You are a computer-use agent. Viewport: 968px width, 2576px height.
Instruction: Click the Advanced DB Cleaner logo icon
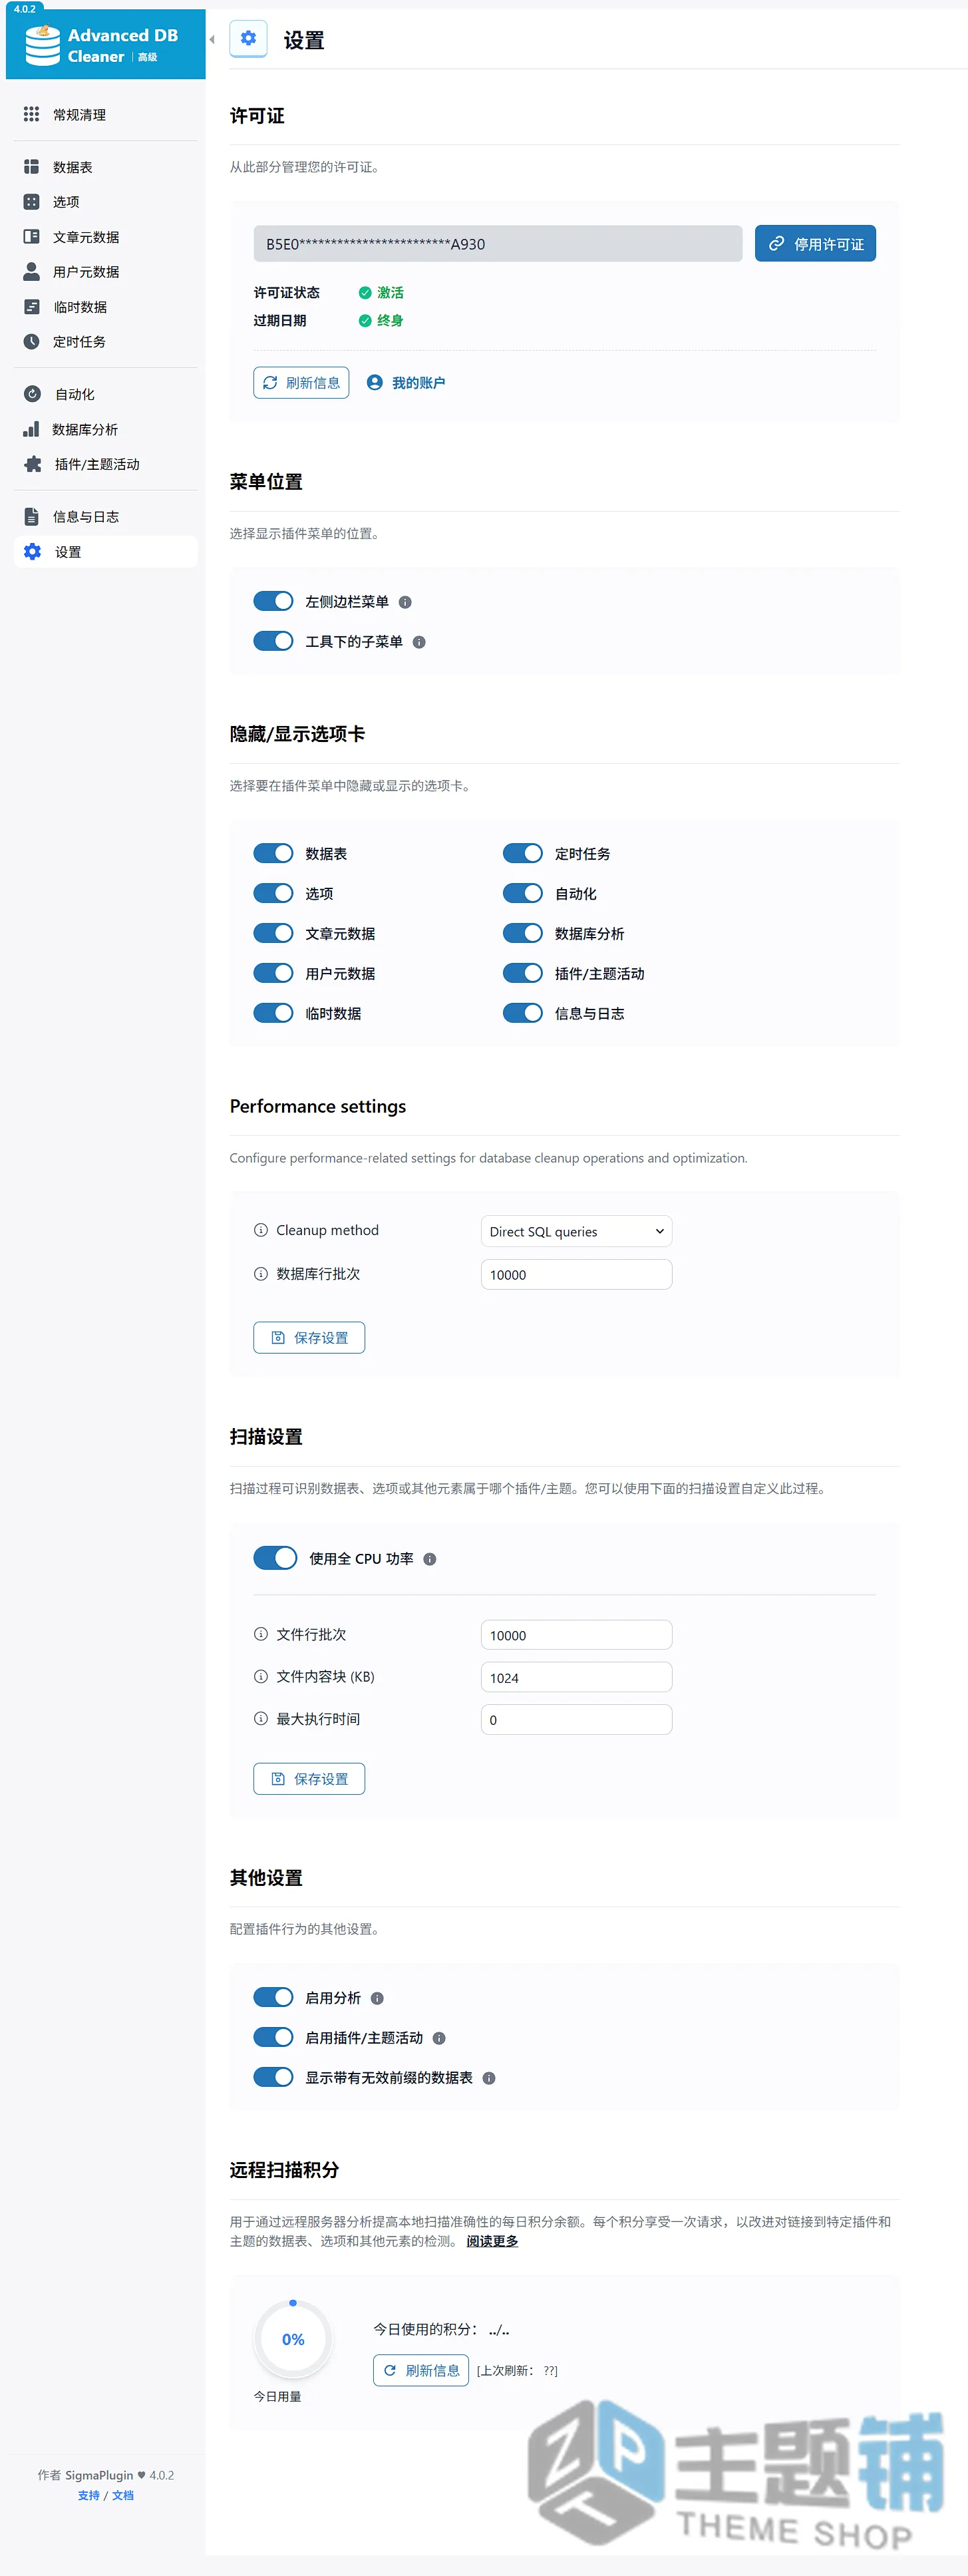click(x=43, y=45)
